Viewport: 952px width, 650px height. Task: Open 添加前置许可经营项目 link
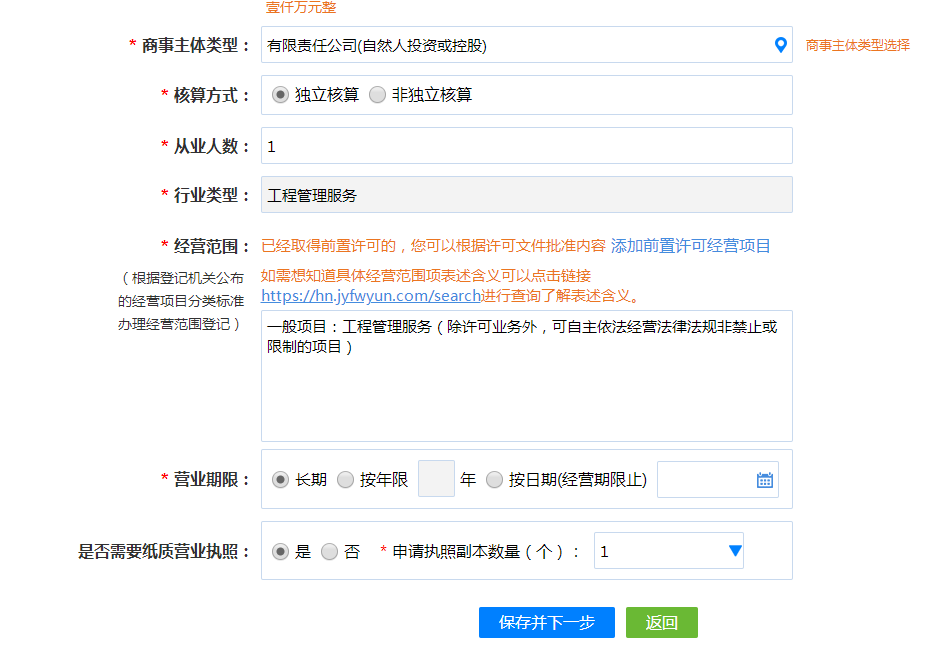click(x=690, y=246)
